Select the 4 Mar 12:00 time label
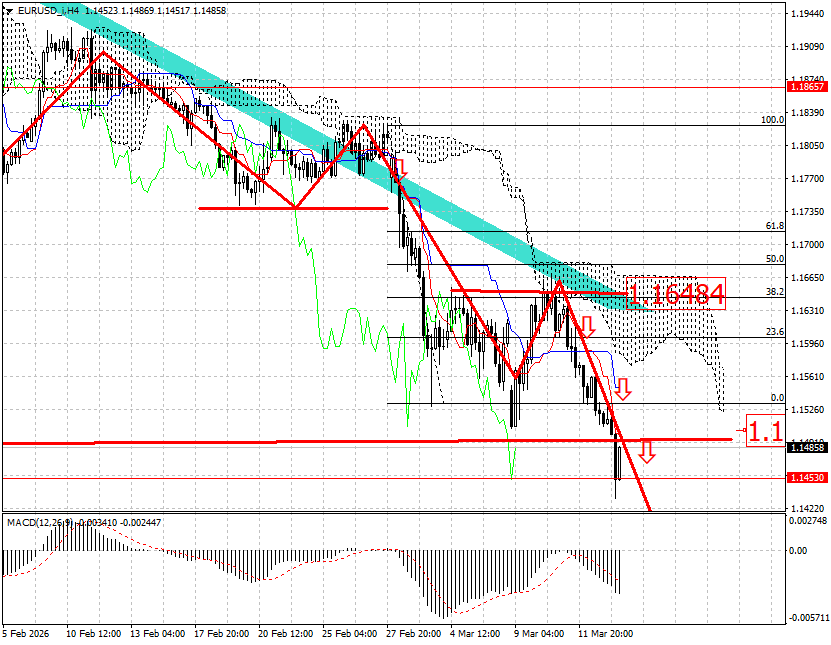 (475, 634)
